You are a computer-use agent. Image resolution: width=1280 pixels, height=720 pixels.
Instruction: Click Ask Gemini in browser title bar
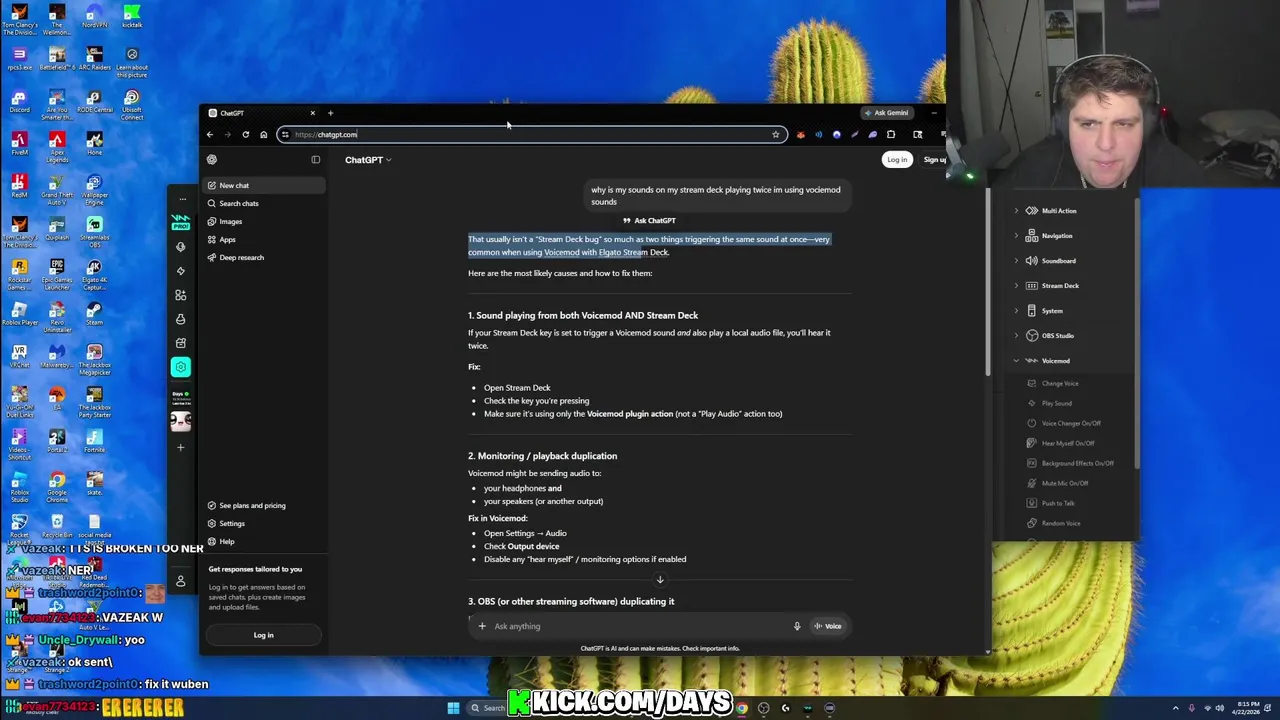[887, 113]
